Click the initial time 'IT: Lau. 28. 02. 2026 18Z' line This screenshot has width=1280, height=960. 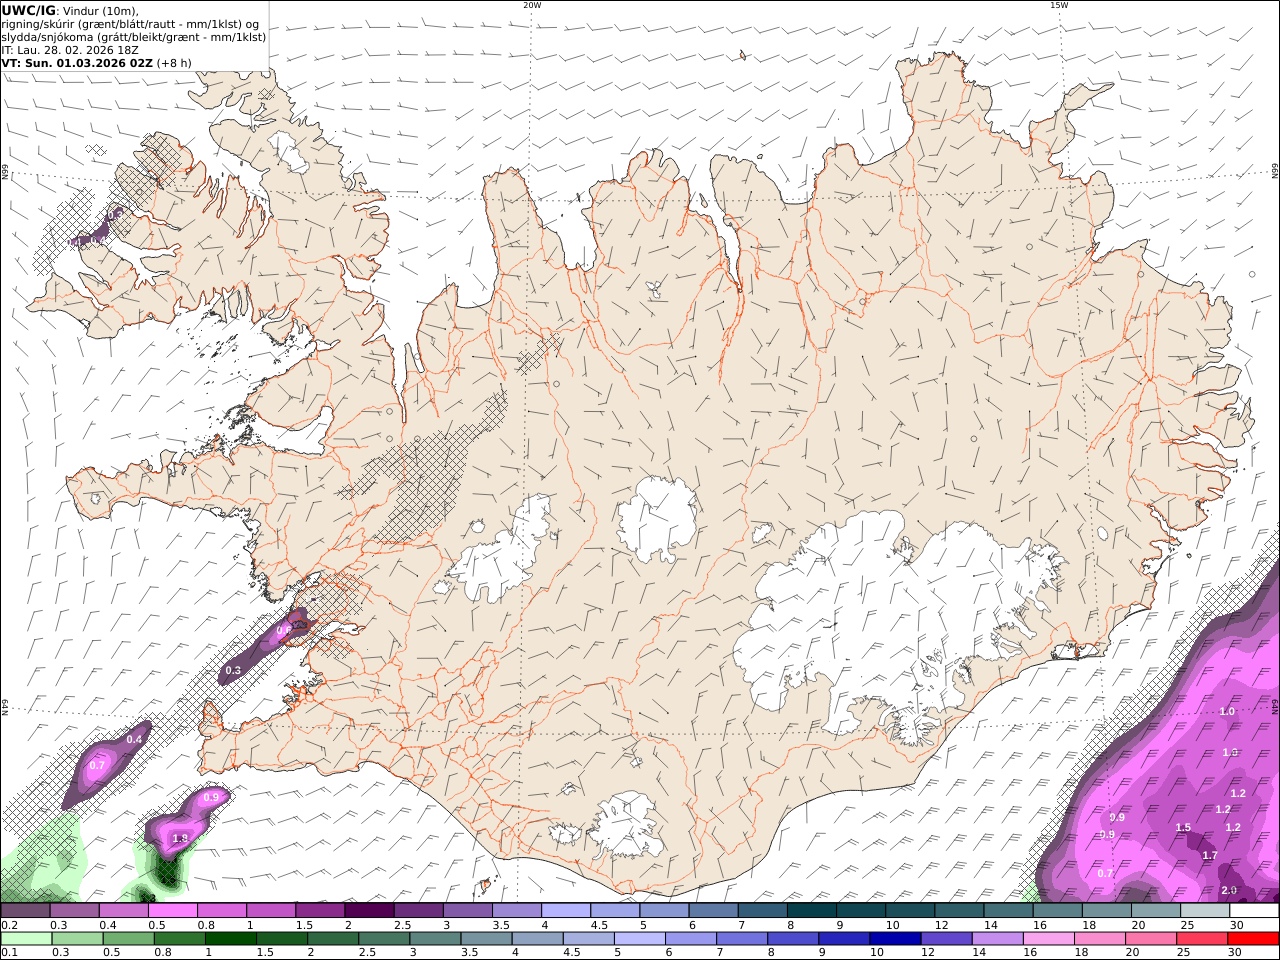70,49
